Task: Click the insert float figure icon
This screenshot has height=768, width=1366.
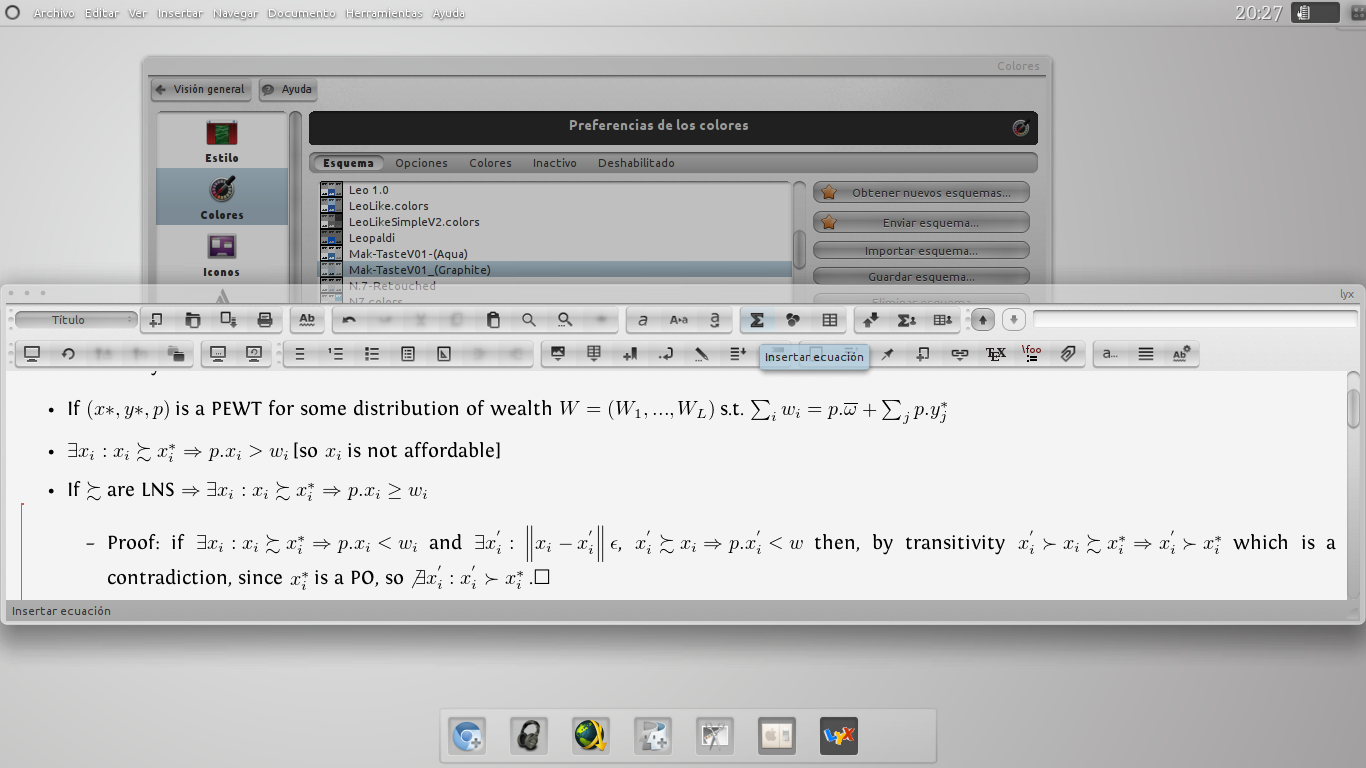Action: pos(558,353)
